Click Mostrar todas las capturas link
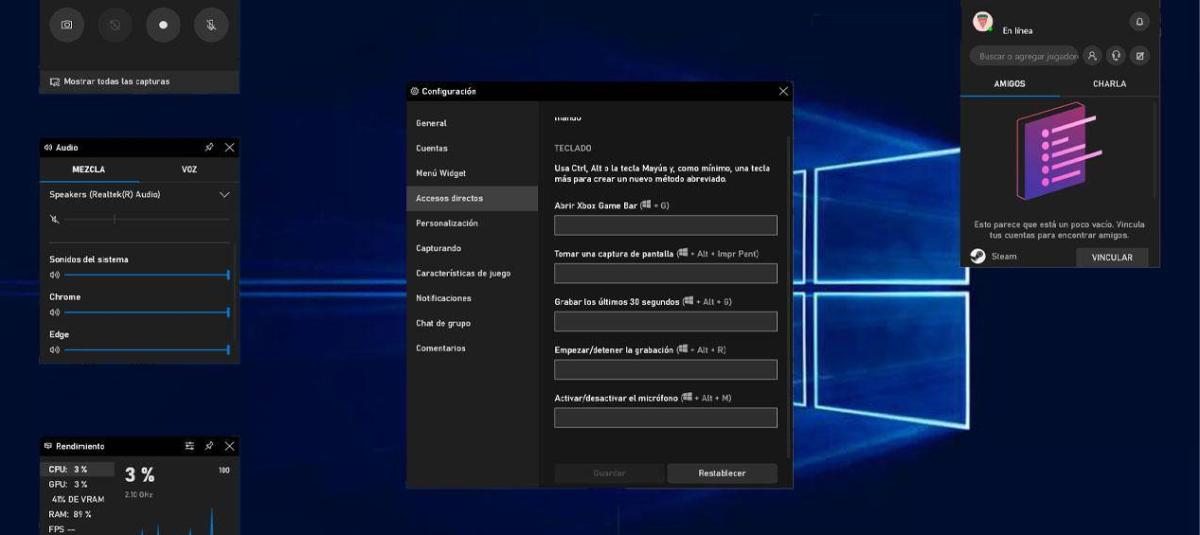The width and height of the screenshot is (1200, 535). 116,81
